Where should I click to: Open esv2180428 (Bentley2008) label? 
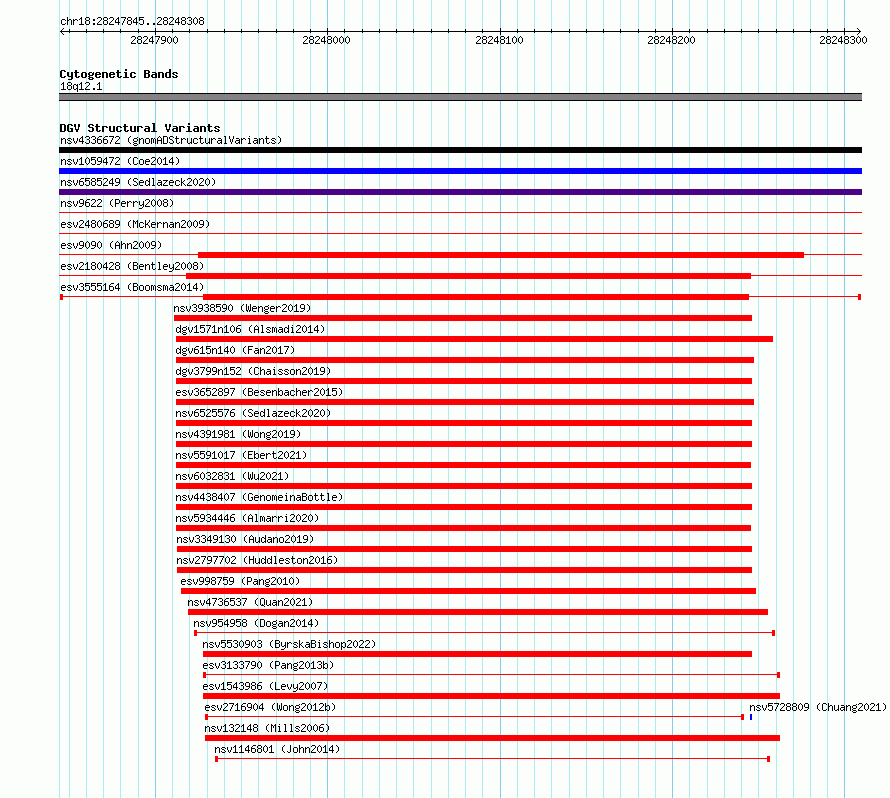click(132, 266)
